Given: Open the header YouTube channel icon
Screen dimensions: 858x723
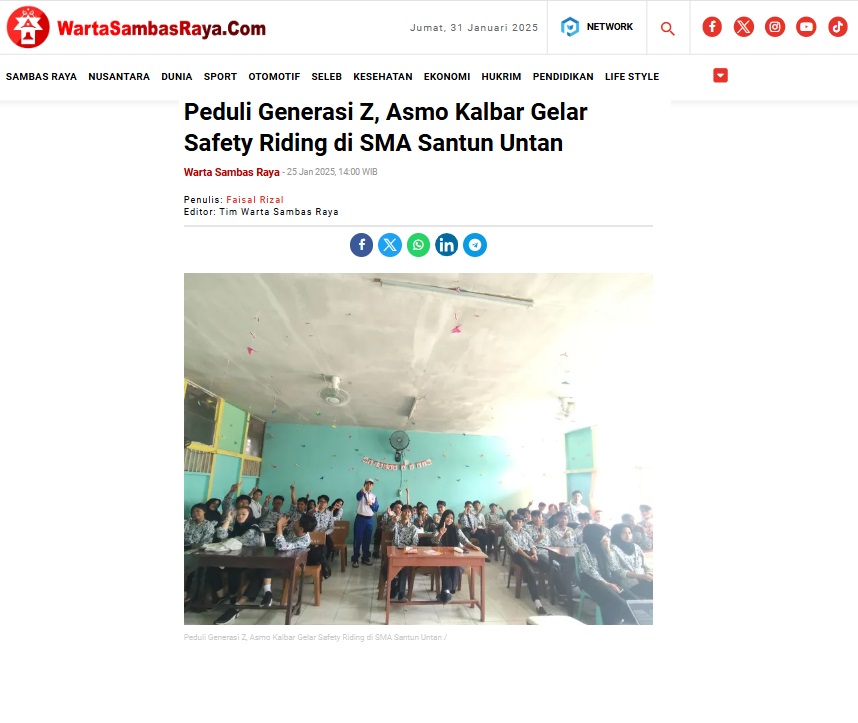Looking at the screenshot, I should tap(806, 27).
